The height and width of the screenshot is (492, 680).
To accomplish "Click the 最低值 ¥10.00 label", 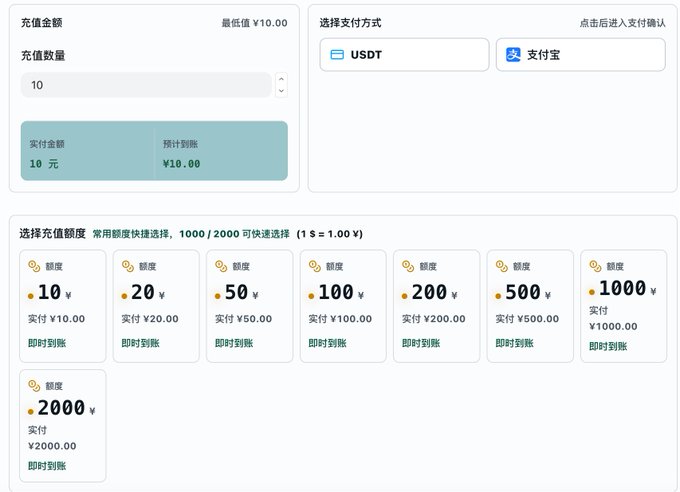I will (x=255, y=23).
